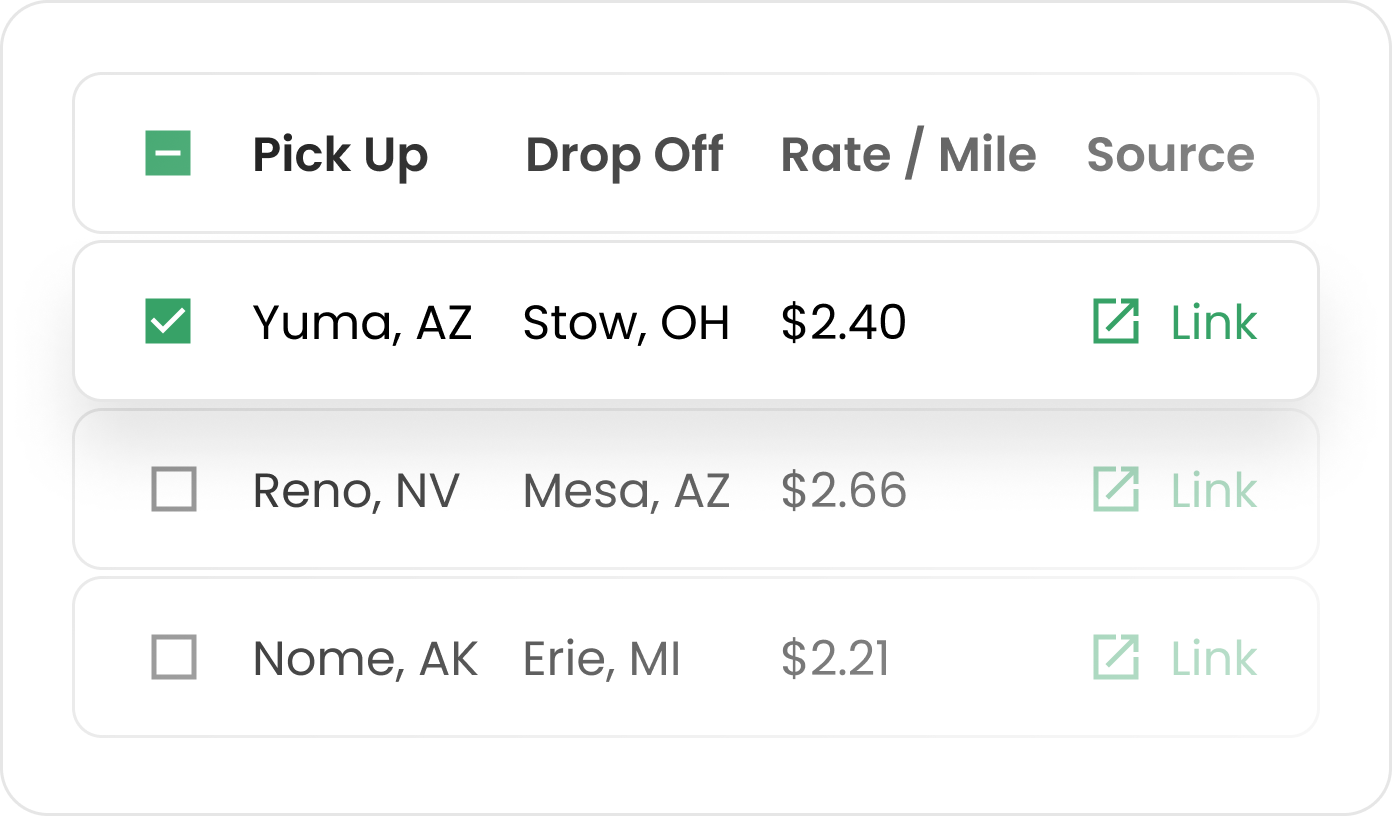Click the Stow, OH drop off cell

click(x=626, y=323)
